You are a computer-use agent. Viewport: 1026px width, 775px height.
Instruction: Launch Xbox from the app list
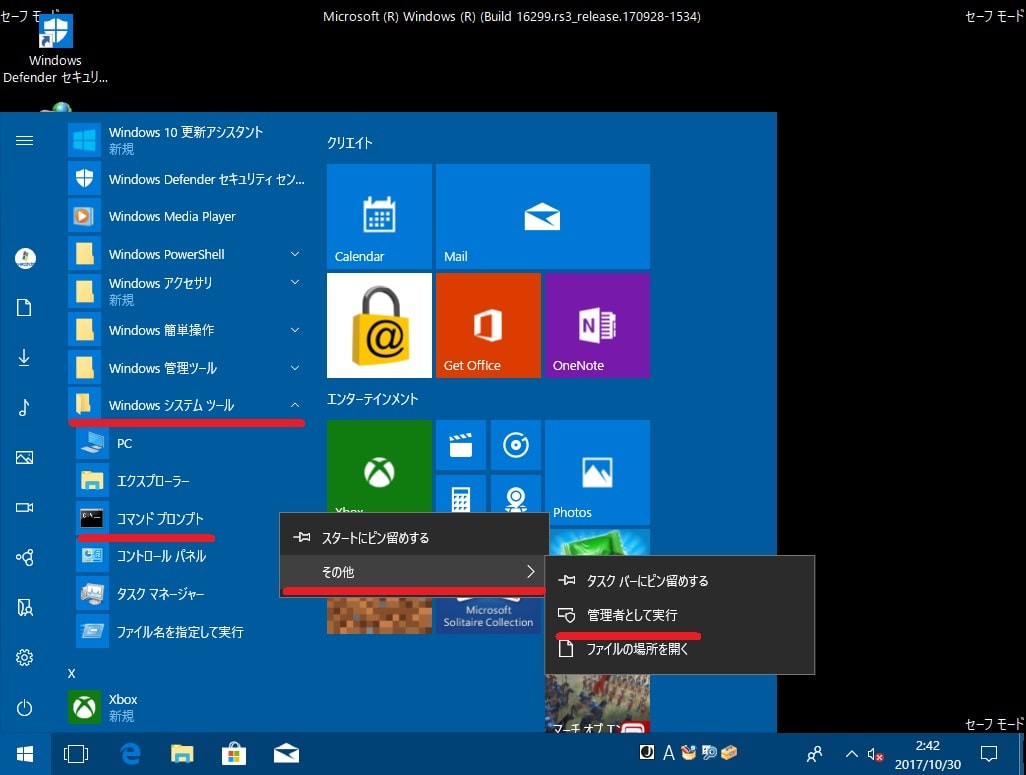[x=186, y=707]
